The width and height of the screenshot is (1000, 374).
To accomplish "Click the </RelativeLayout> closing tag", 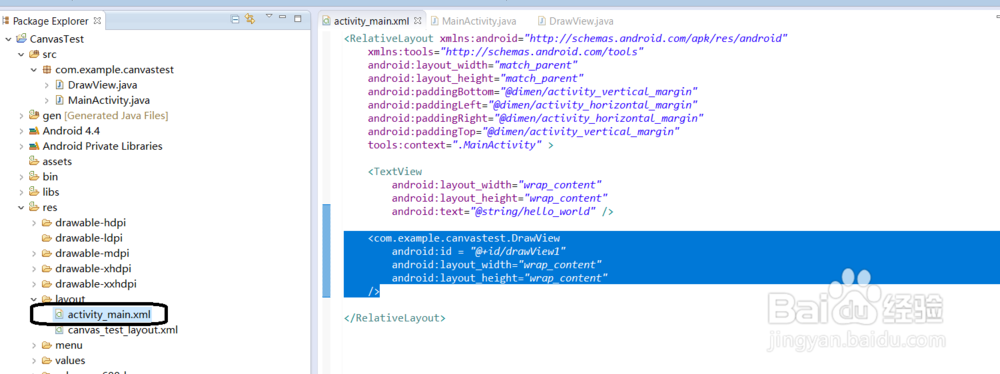I will point(395,318).
